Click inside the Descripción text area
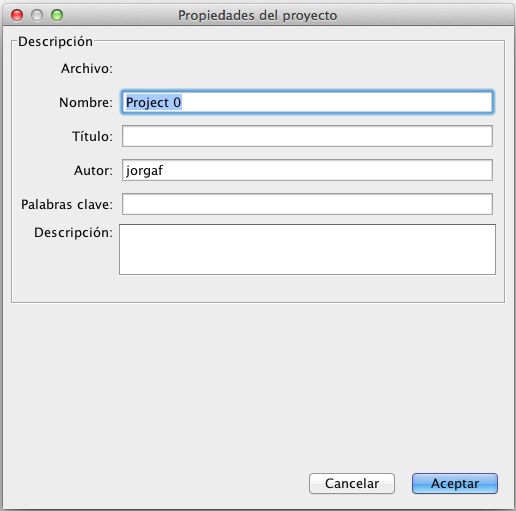This screenshot has height=511, width=516. [x=307, y=249]
